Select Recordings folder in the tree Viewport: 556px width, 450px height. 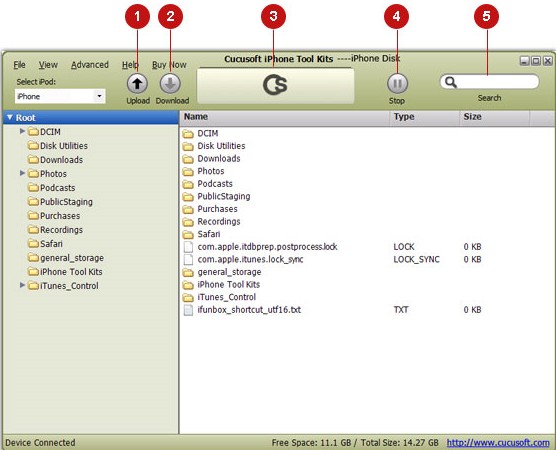tap(61, 230)
